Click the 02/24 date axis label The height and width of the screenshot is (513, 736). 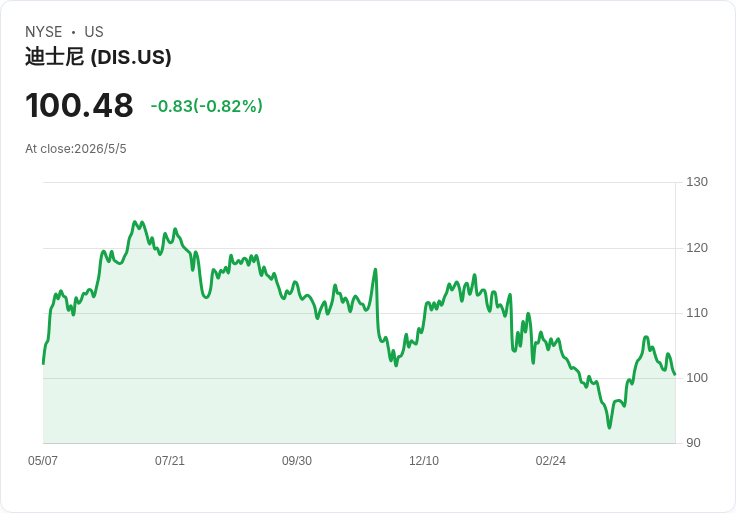(551, 460)
